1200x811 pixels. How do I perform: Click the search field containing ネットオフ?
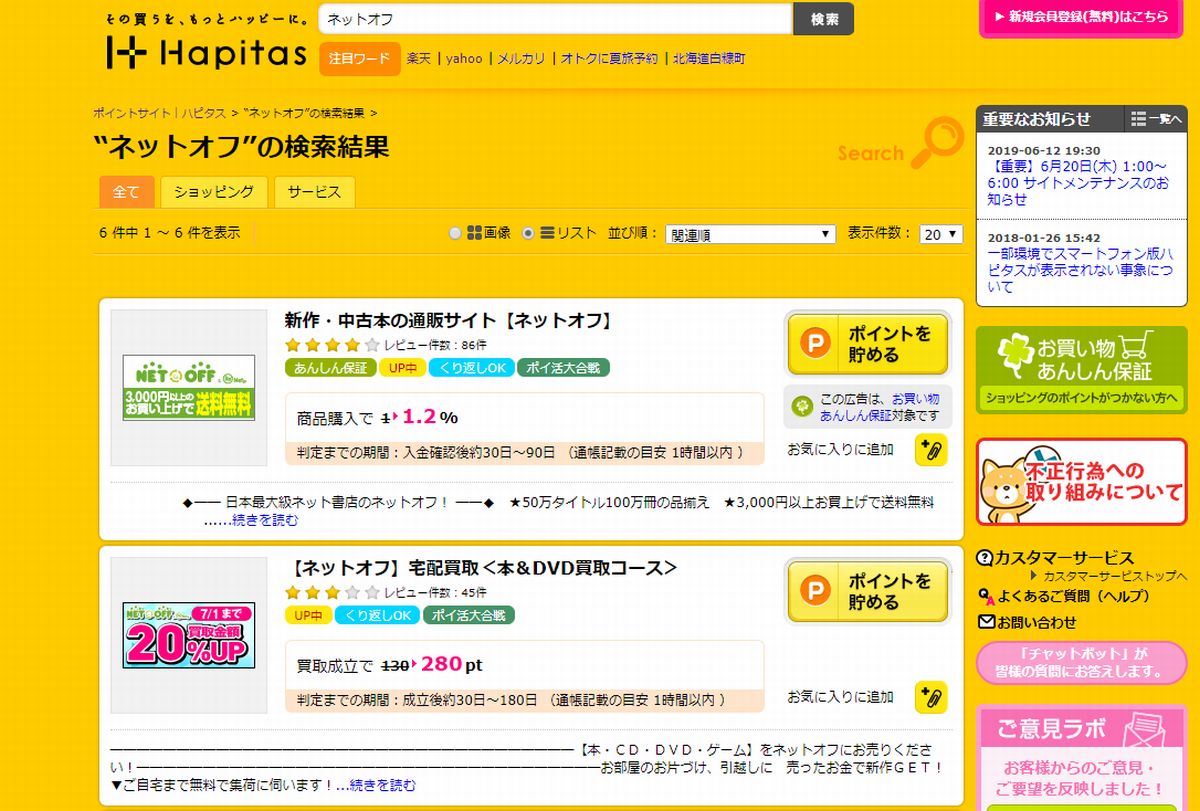click(555, 19)
